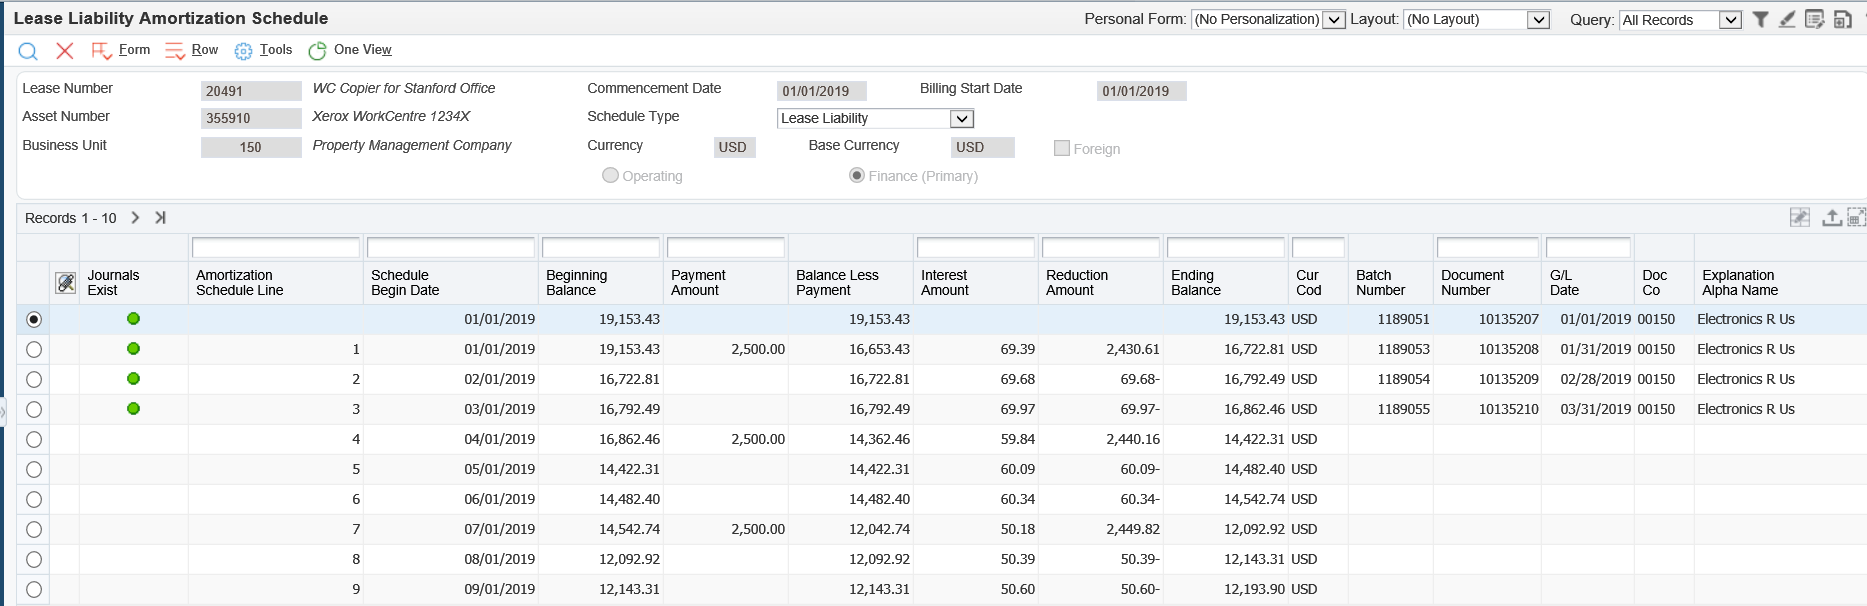Click filter box above G/L Date
Viewport: 1867px width, 606px height.
click(1588, 247)
